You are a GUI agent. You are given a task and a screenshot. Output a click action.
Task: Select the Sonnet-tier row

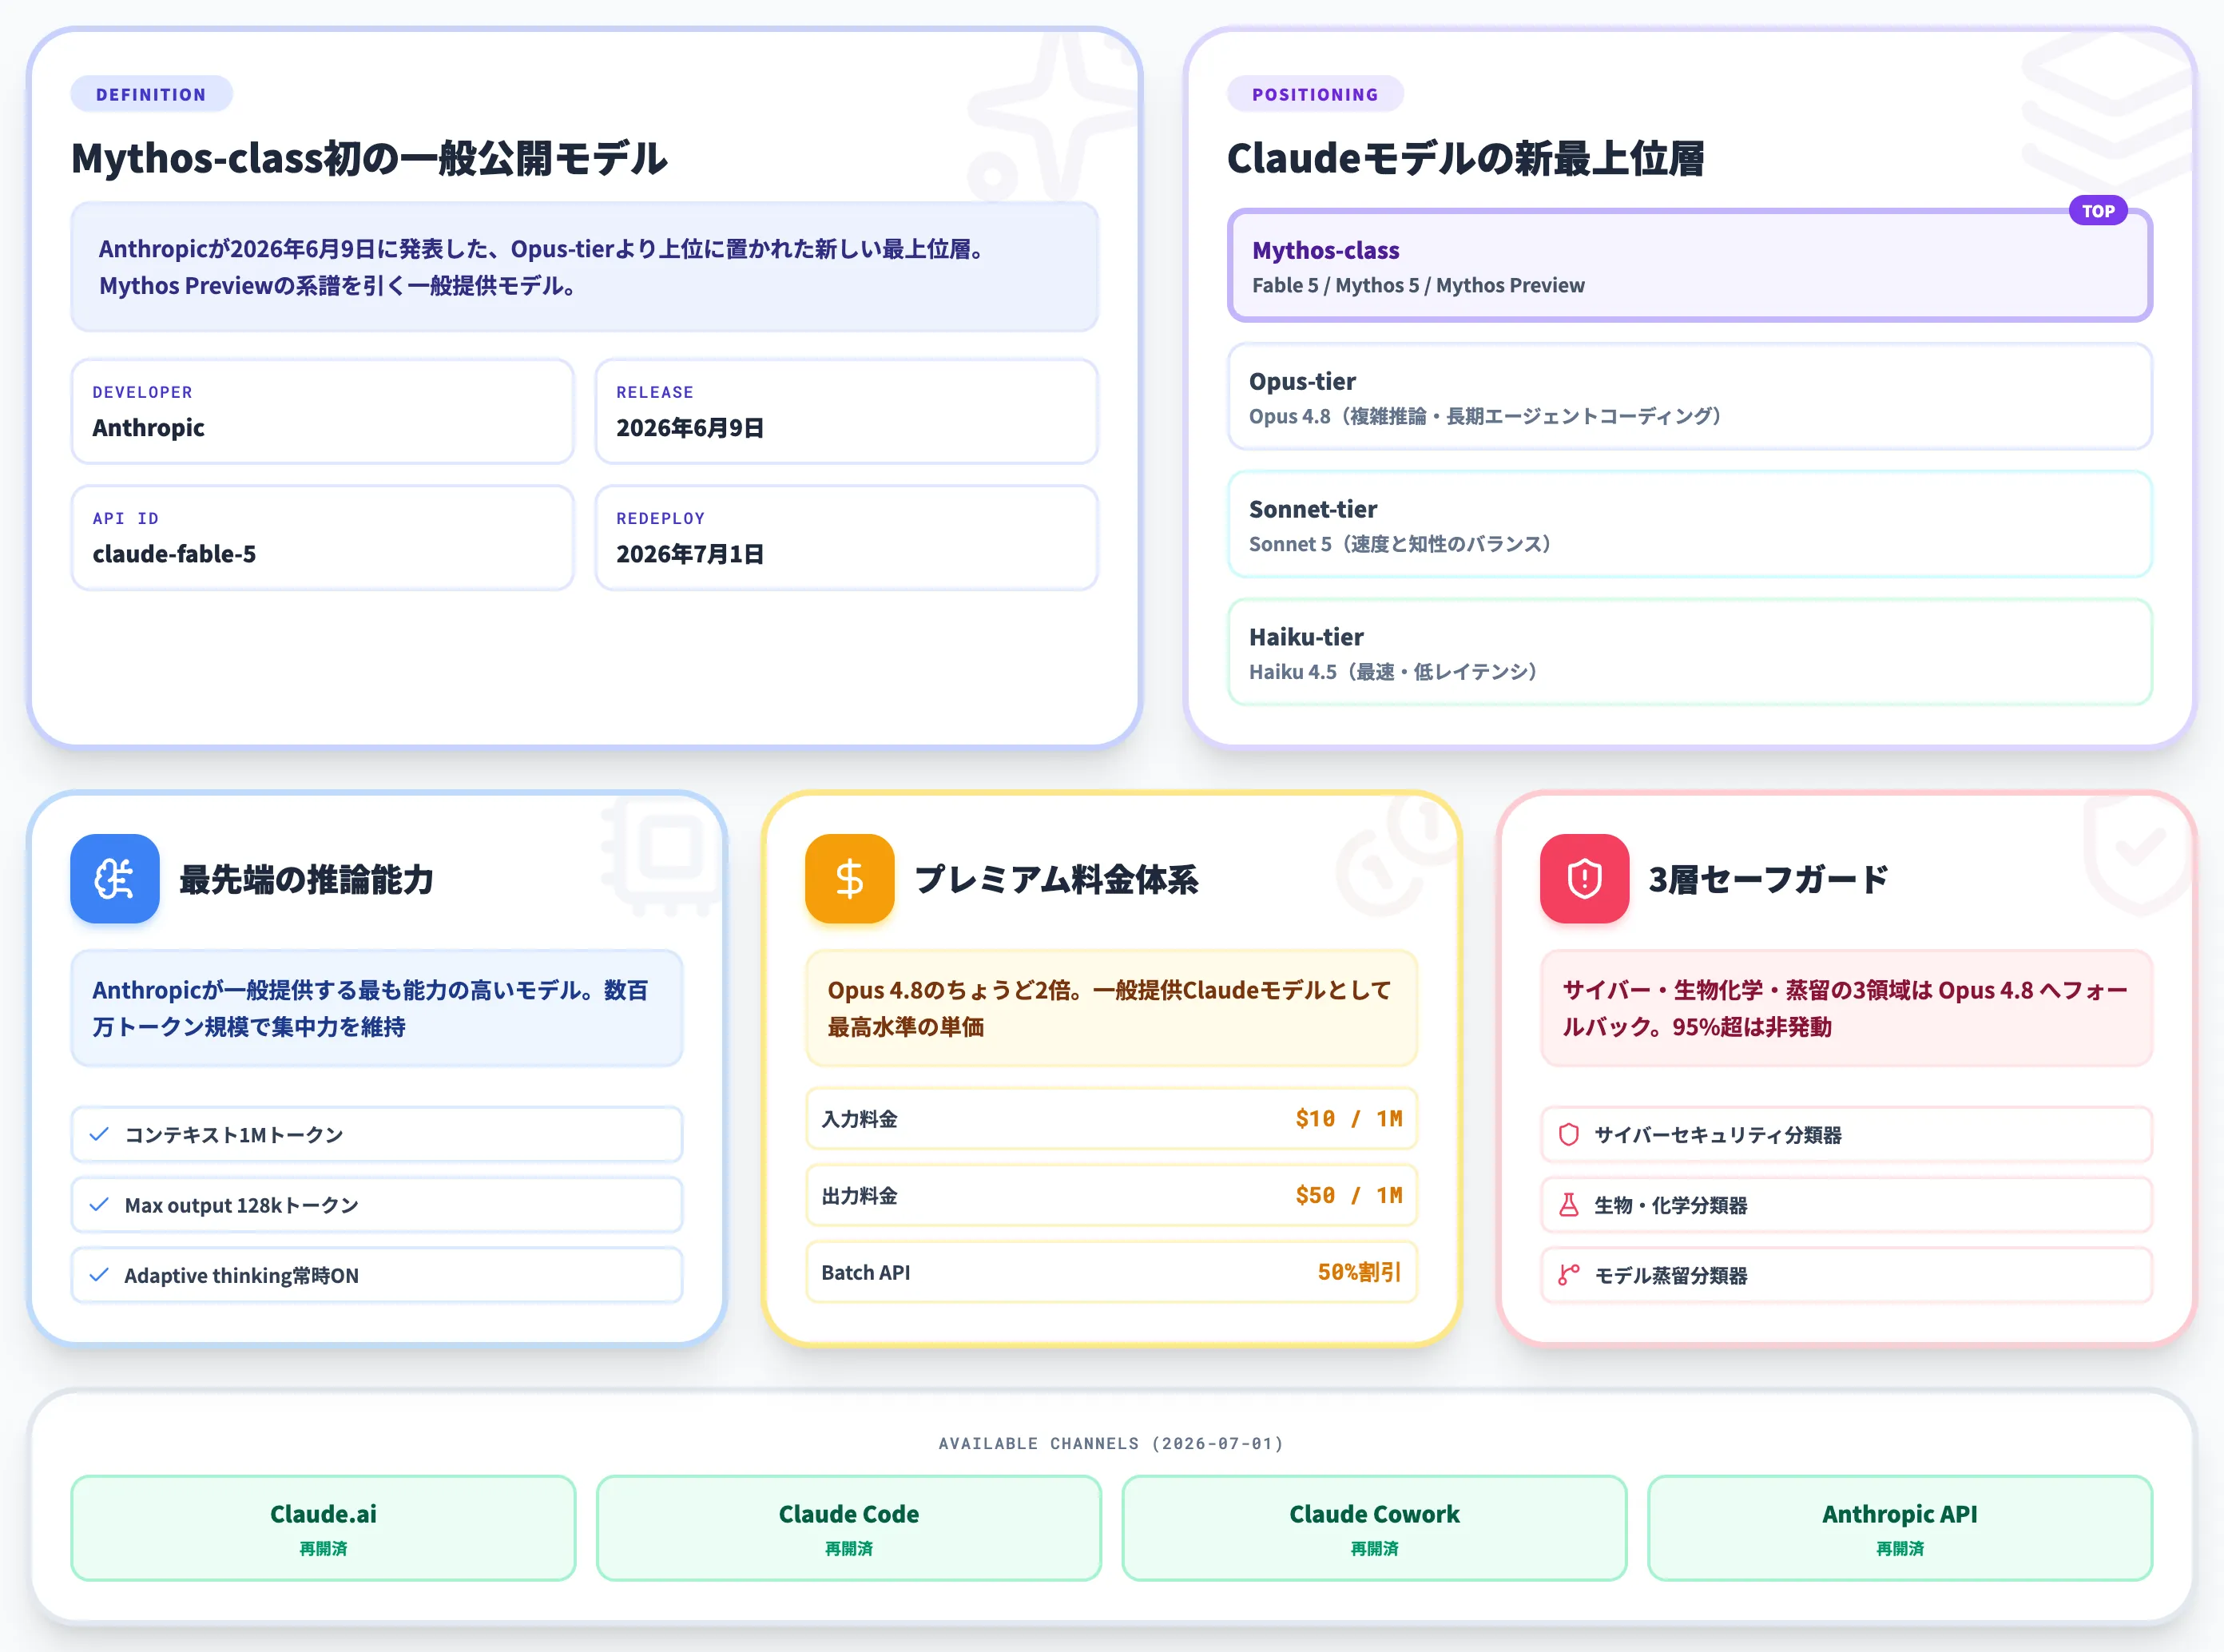coord(1689,524)
